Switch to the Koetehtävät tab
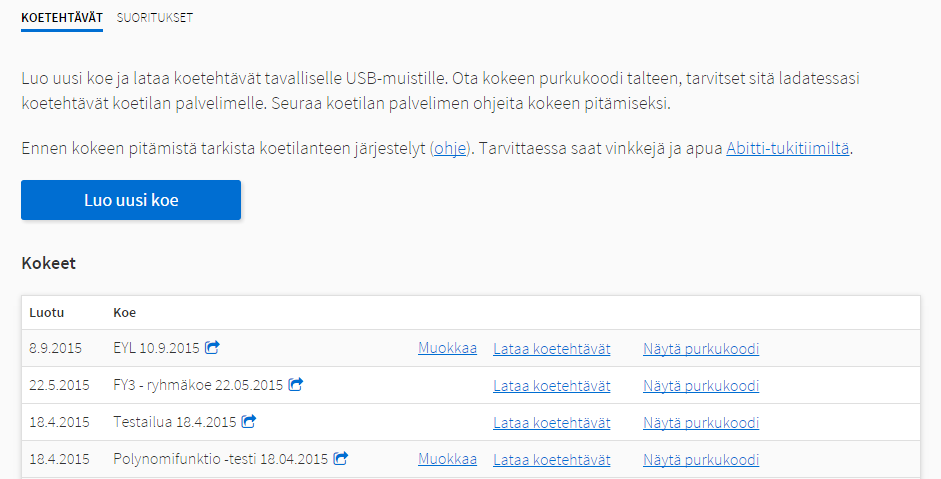 62,18
